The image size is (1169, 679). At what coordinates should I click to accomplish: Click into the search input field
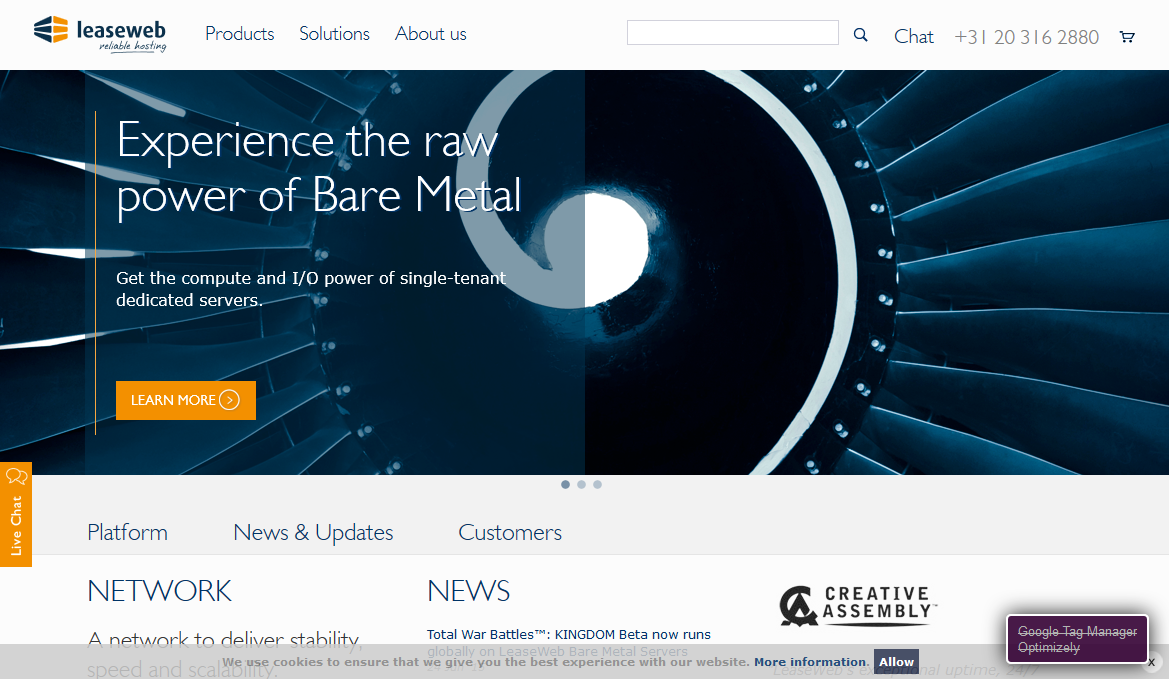click(733, 33)
